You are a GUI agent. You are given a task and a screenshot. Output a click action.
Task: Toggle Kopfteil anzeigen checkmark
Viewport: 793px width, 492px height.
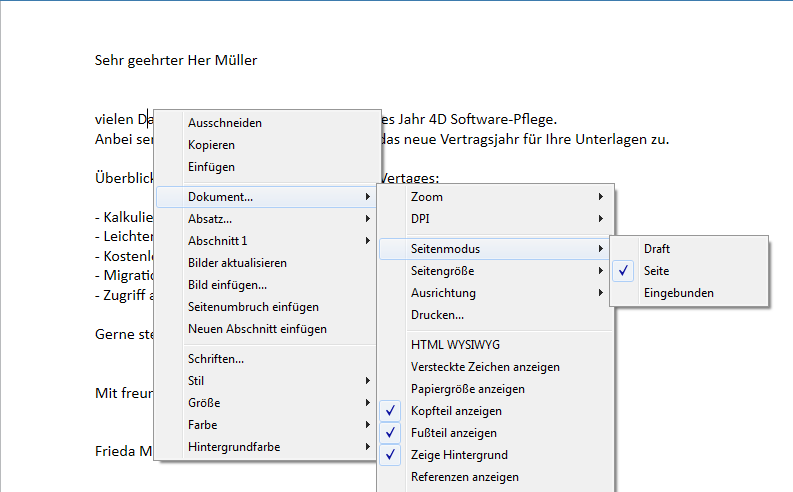[x=456, y=411]
